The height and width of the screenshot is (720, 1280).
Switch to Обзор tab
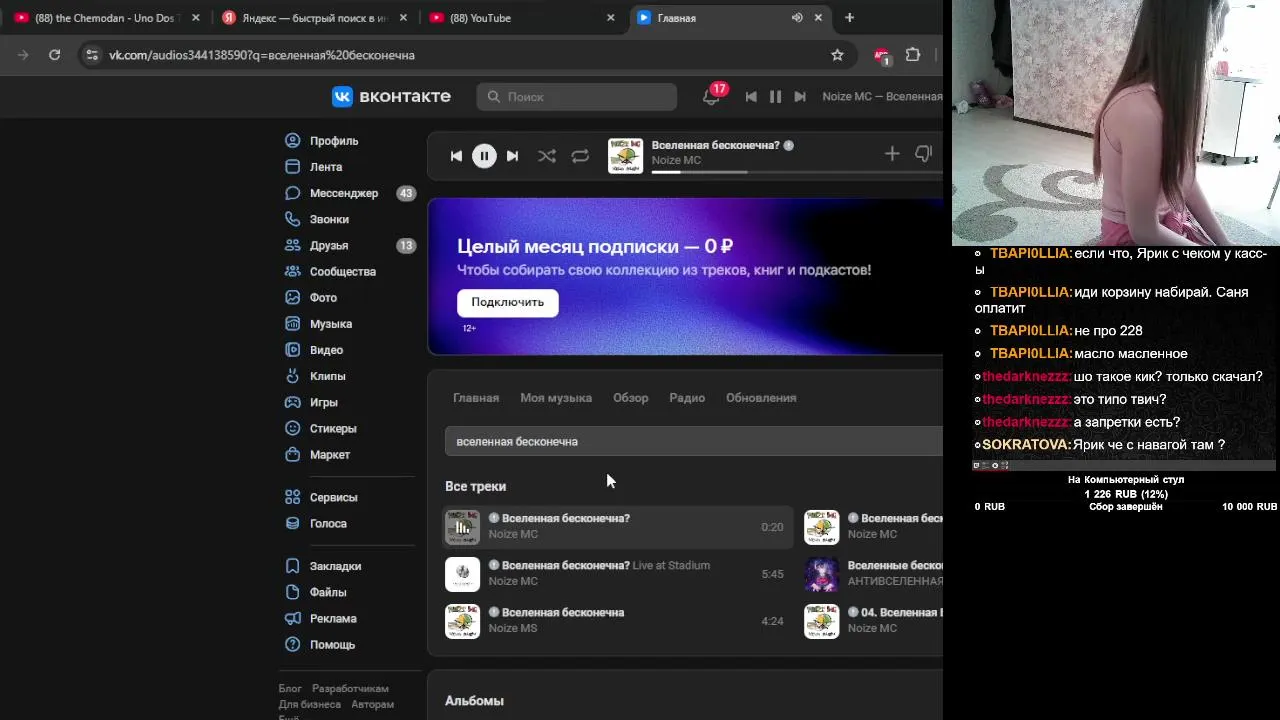point(631,398)
